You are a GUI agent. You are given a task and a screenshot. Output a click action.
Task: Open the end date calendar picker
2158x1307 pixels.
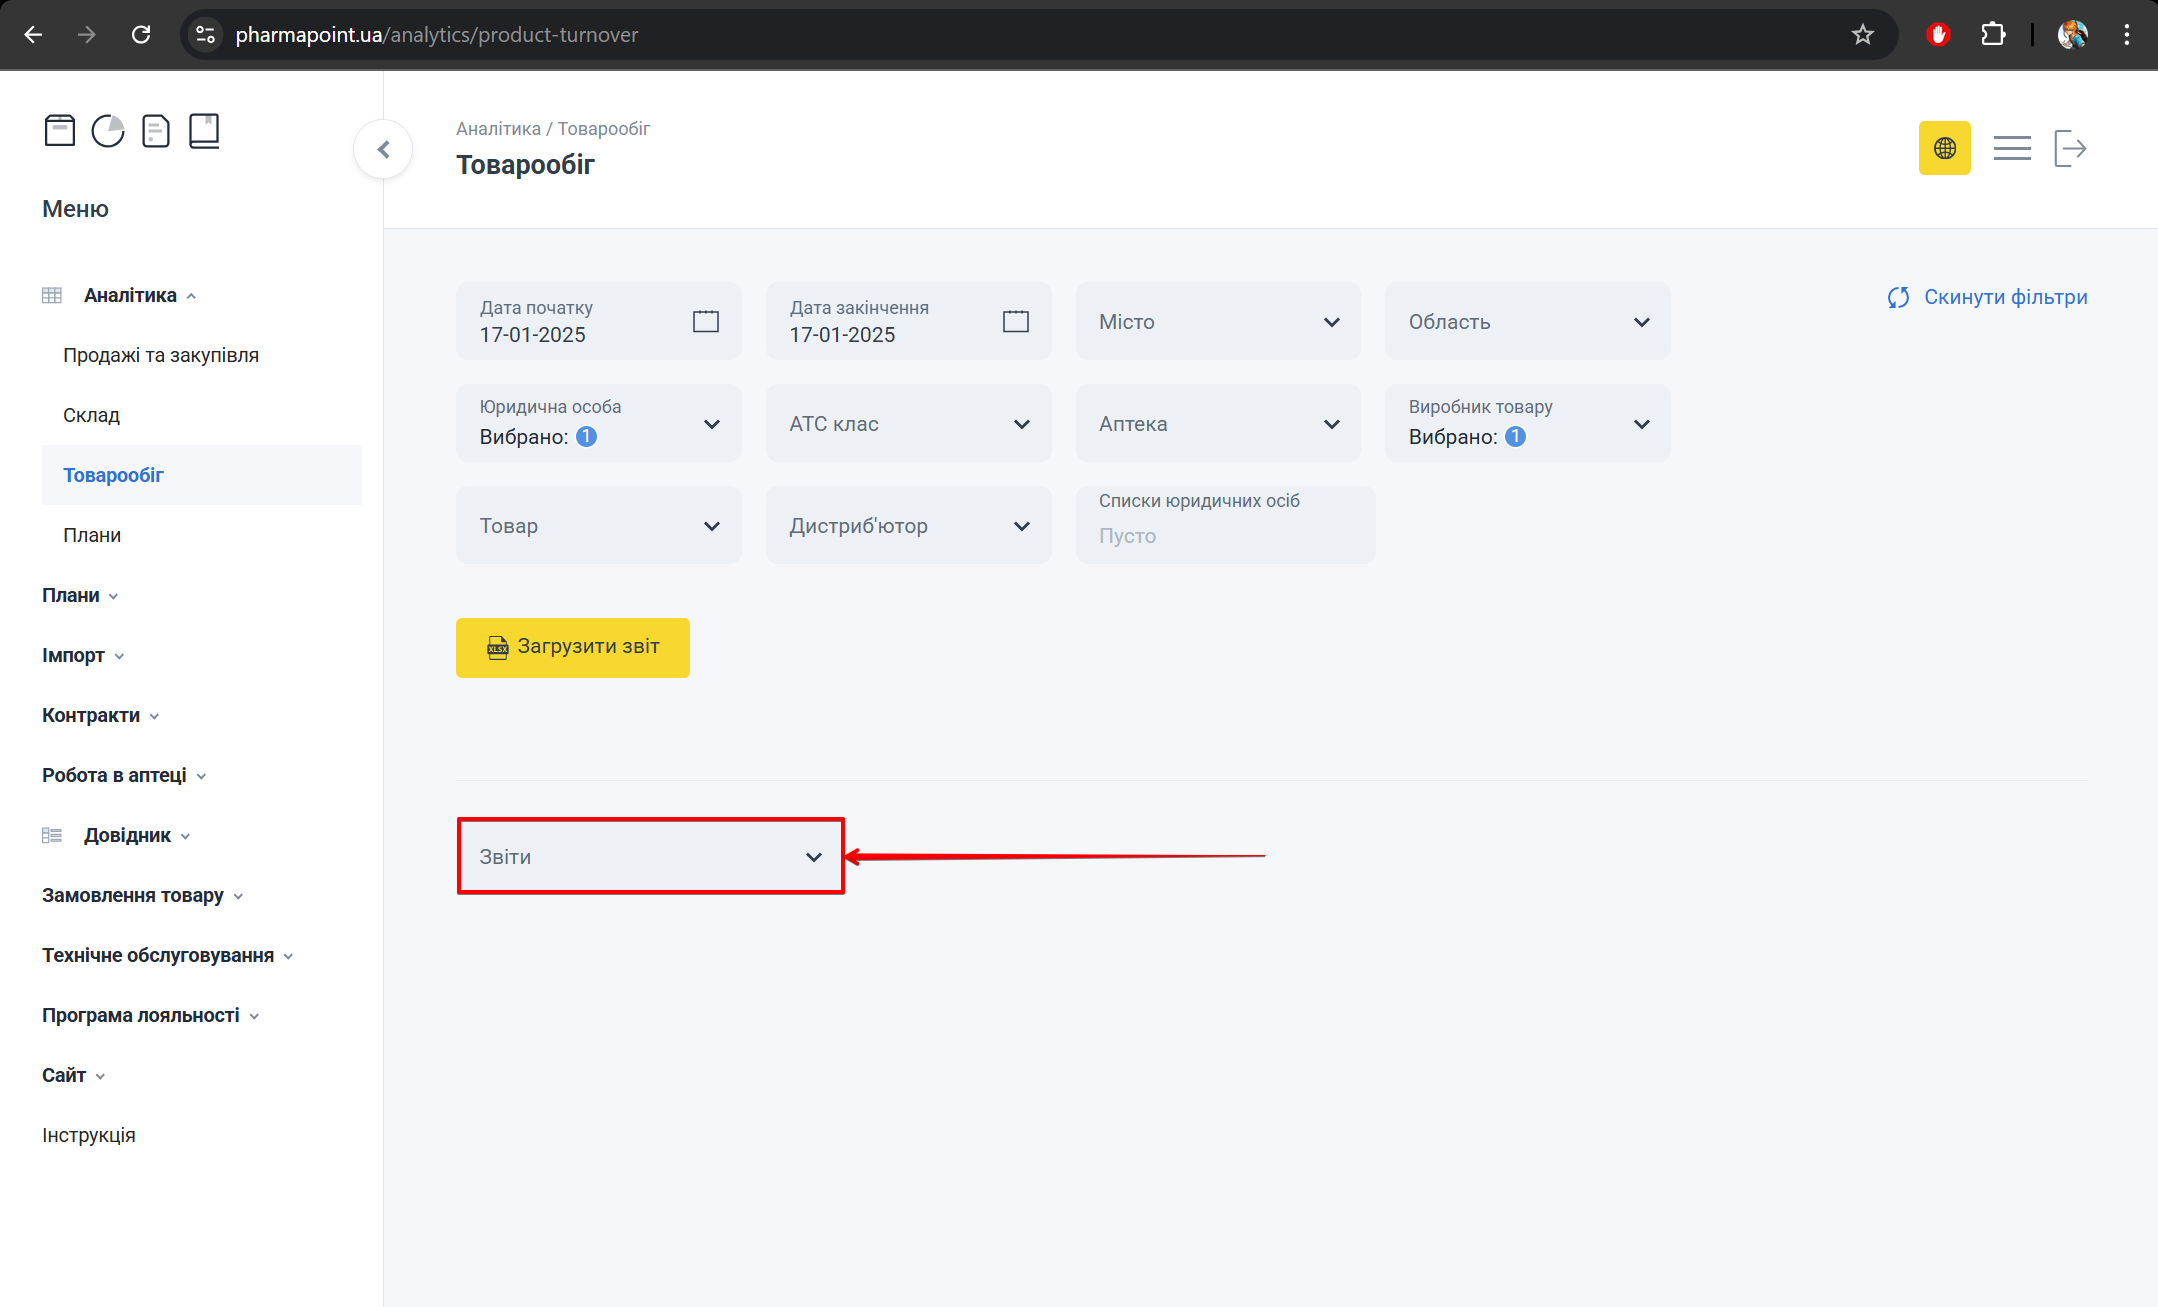(x=1015, y=321)
